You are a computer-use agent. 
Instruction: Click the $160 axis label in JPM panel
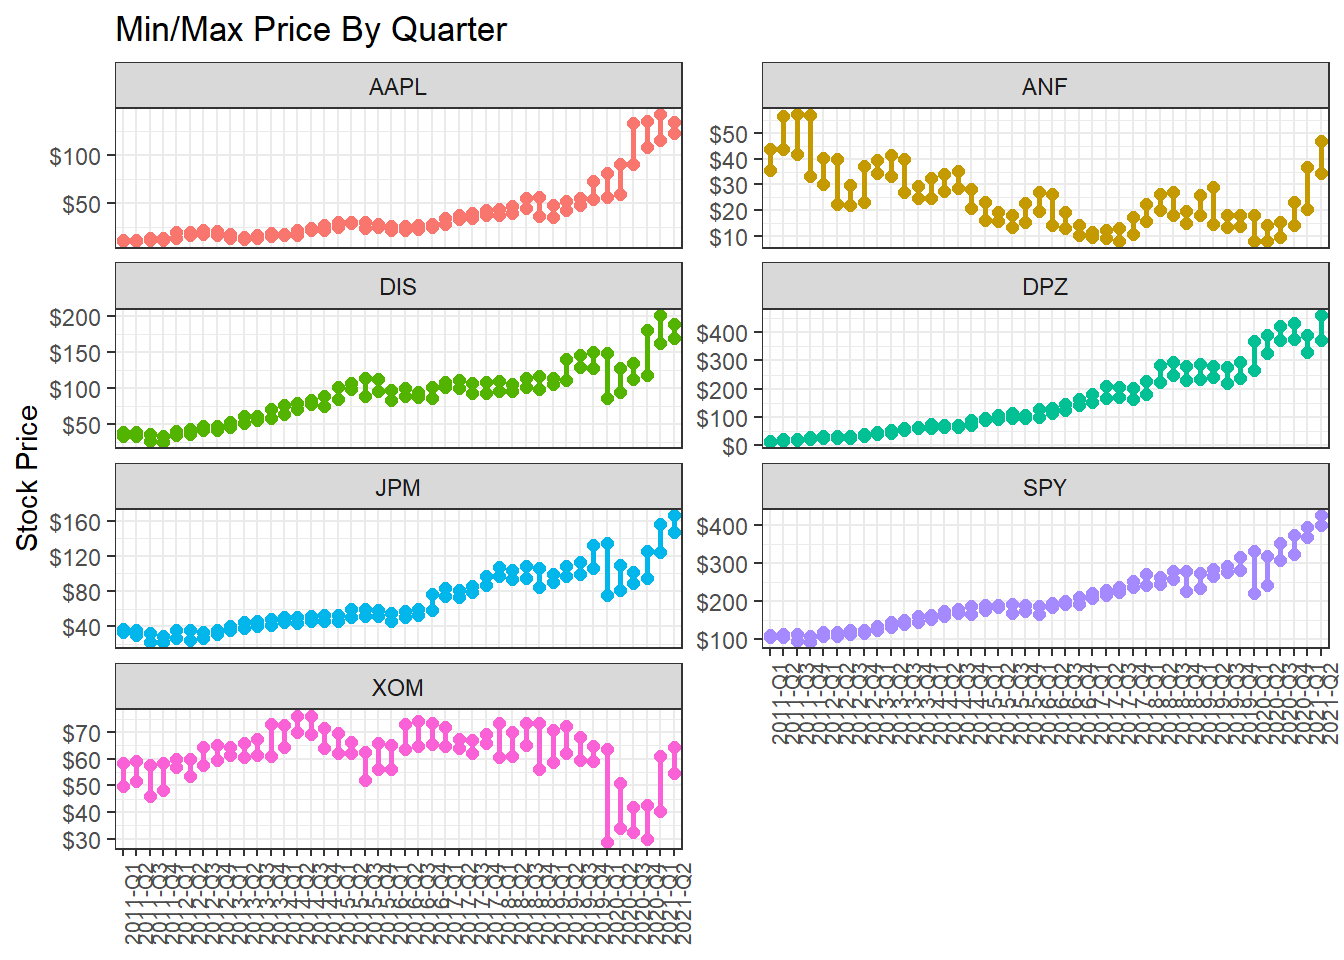(75, 522)
